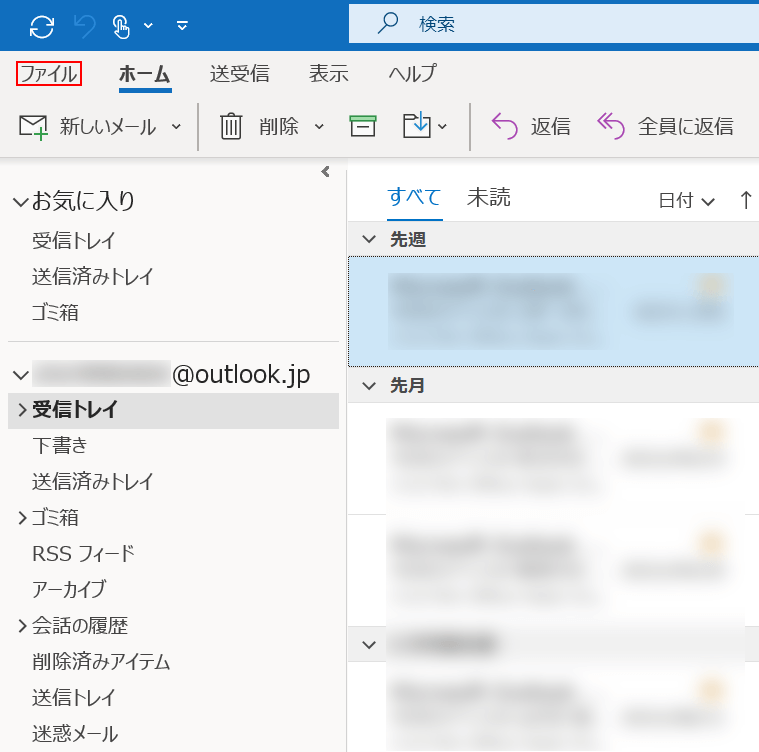Click the search magnifier icon
This screenshot has height=752, width=759.
[x=388, y=23]
